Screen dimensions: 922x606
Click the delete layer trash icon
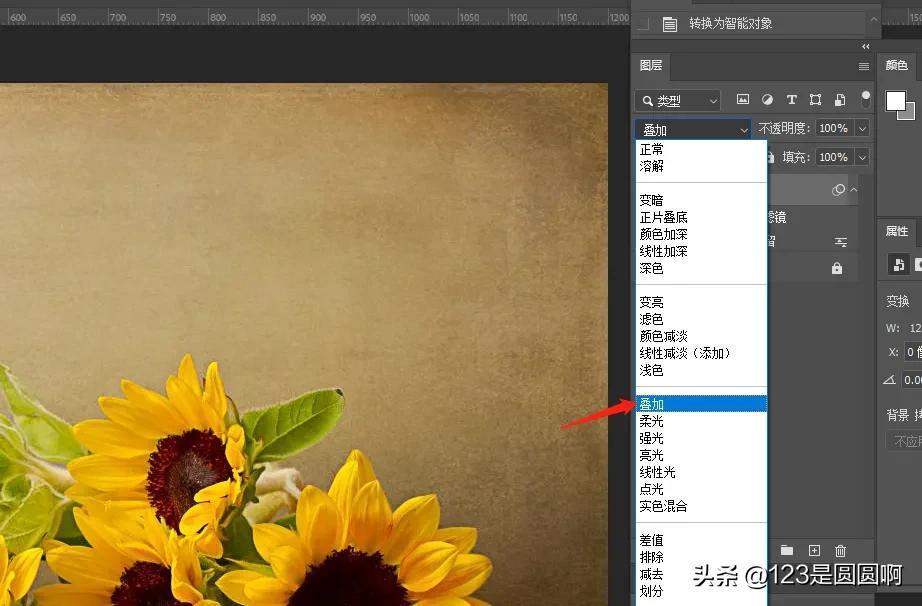point(840,551)
